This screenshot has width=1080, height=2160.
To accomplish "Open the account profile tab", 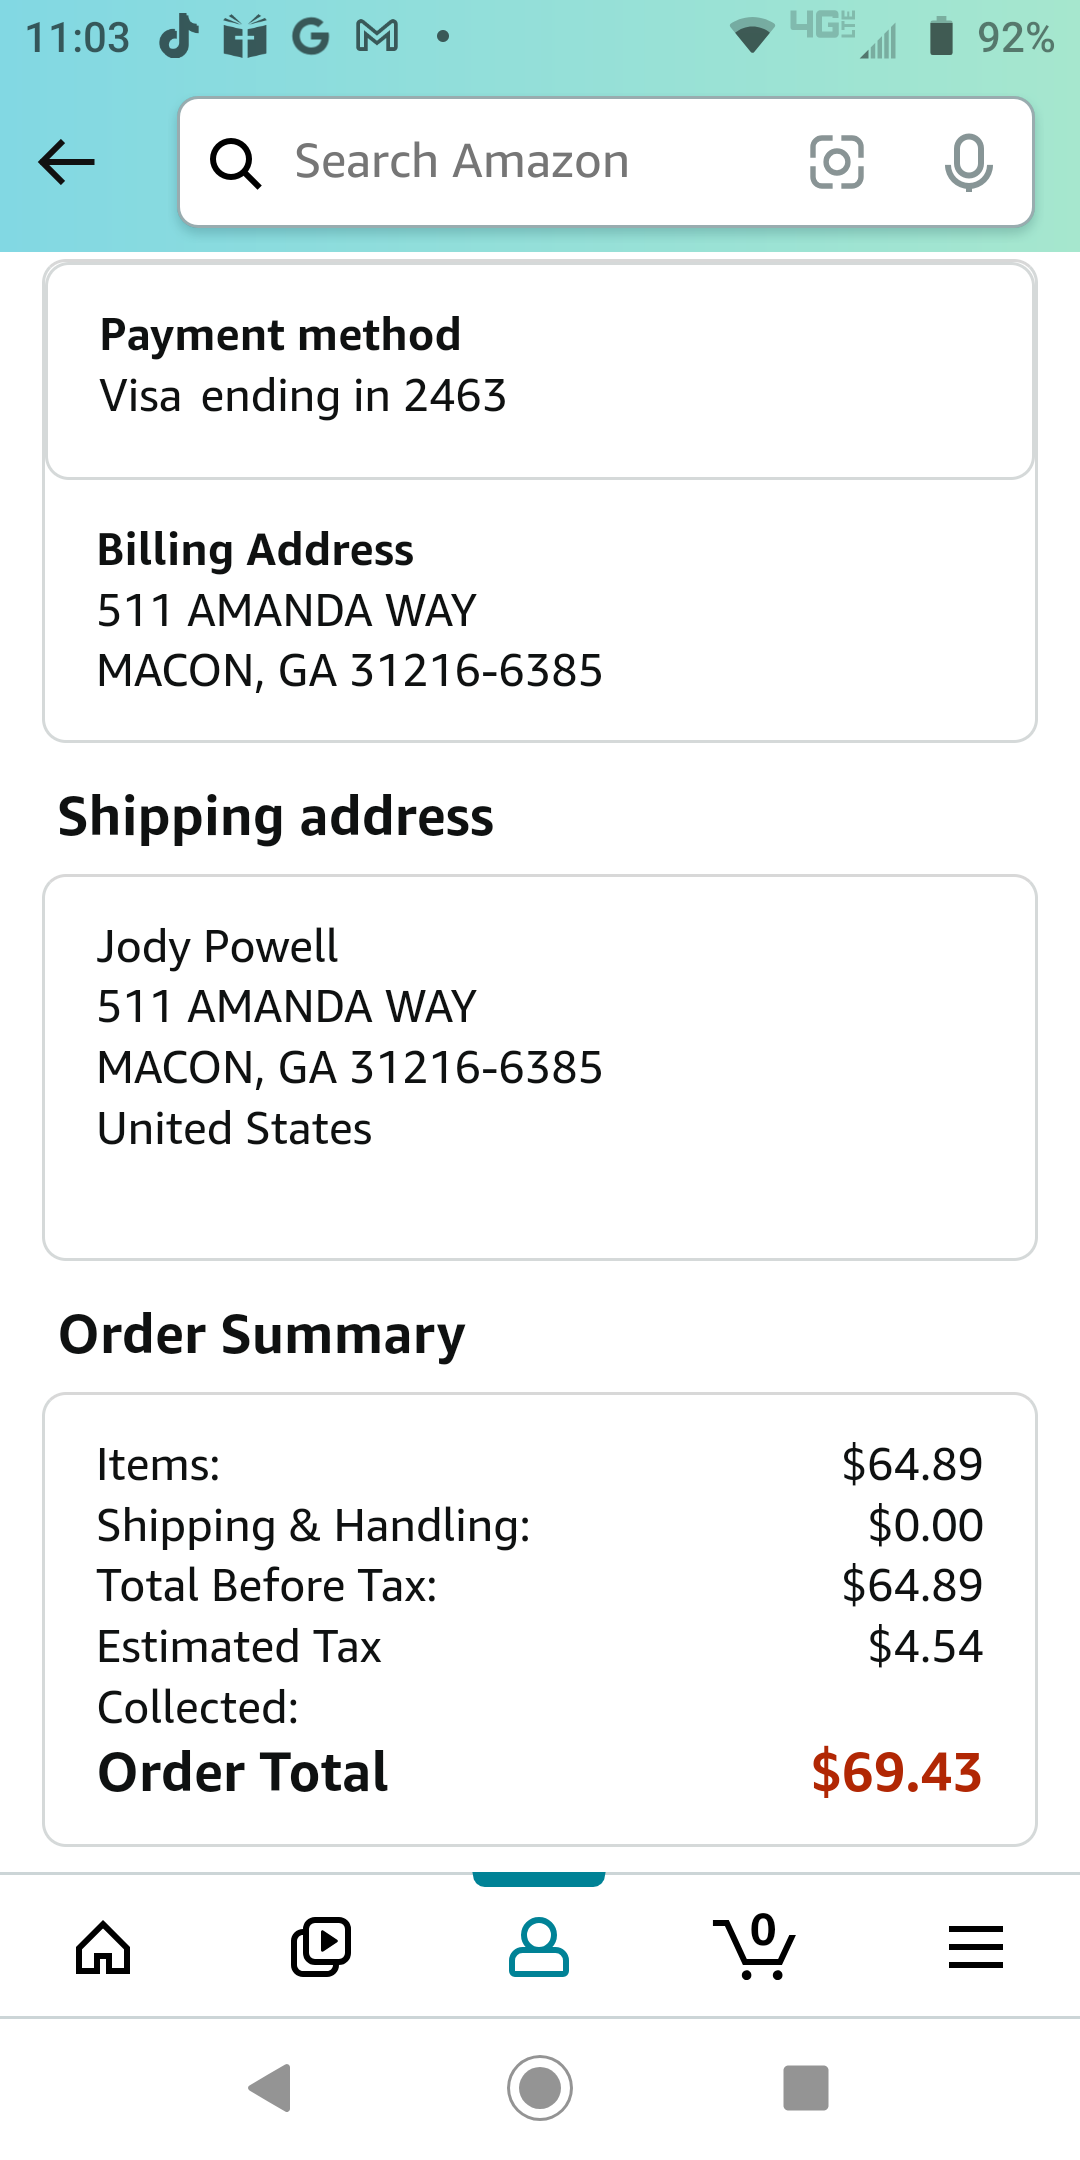I will pos(539,1947).
